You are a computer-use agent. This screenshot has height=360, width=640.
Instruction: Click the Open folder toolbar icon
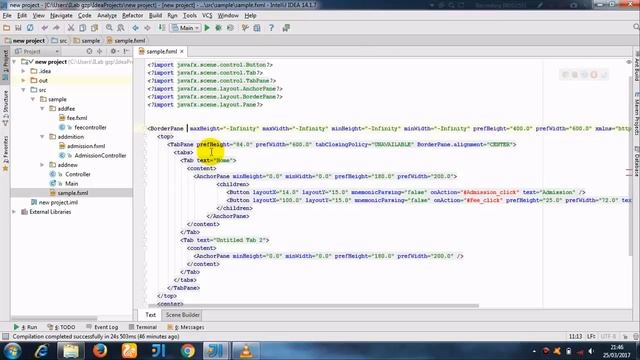pyautogui.click(x=7, y=28)
